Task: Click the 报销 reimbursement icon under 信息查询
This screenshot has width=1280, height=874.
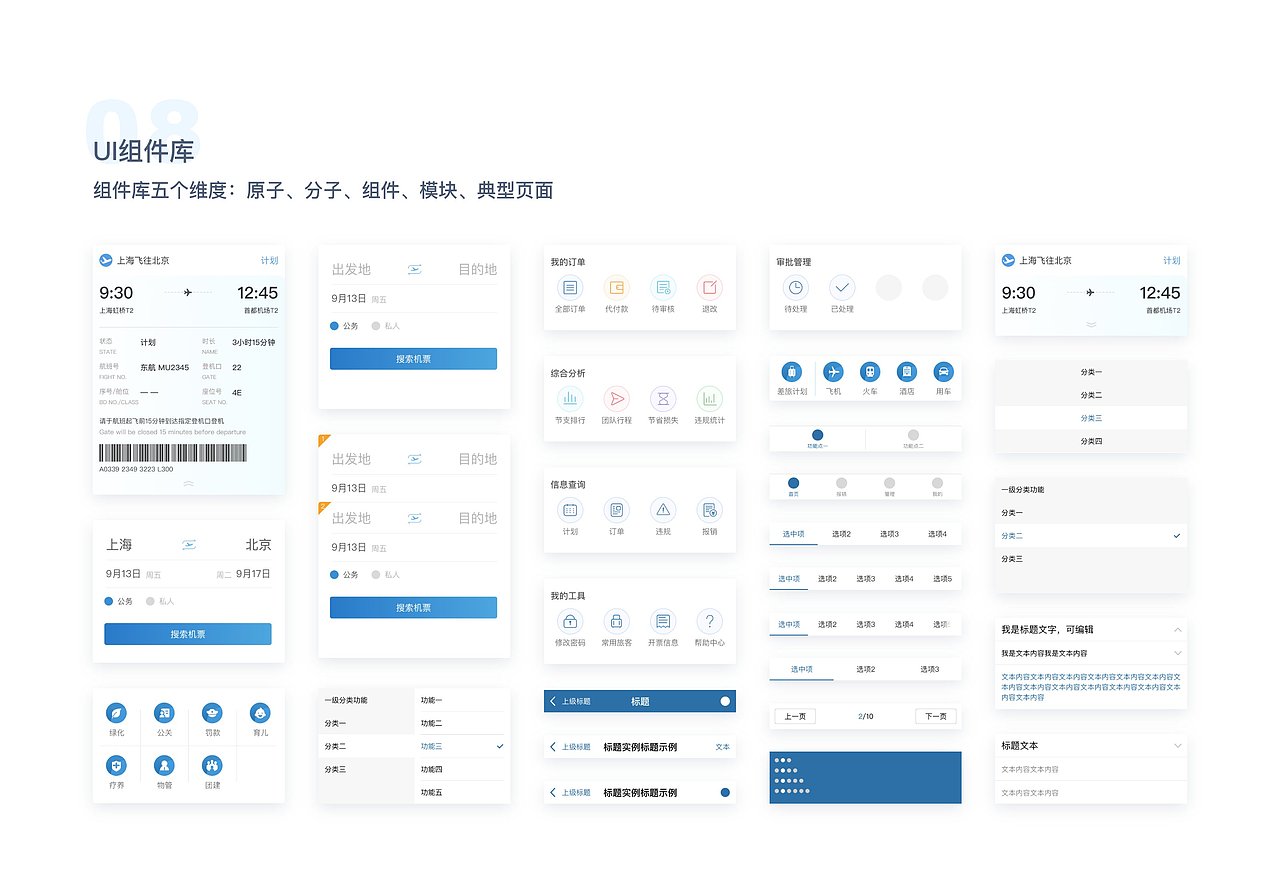Action: 710,511
